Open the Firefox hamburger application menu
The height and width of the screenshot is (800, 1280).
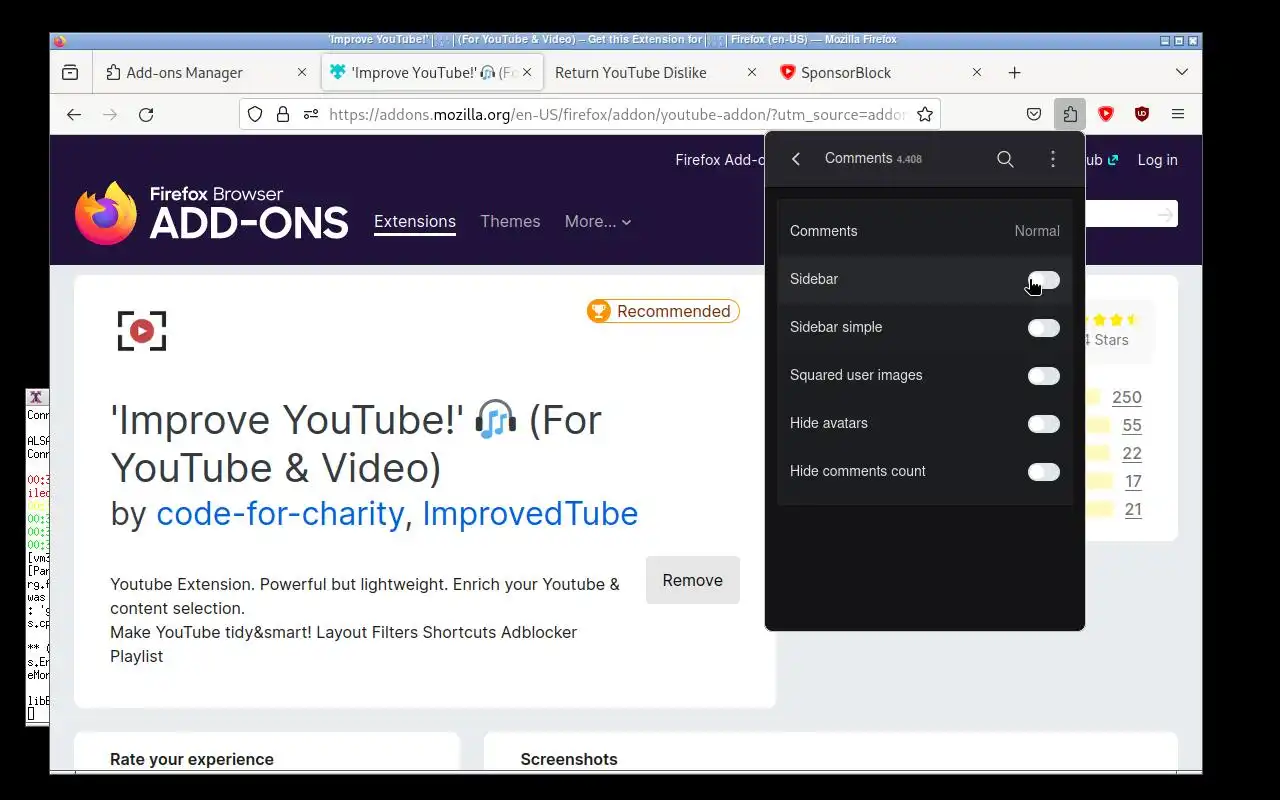(1178, 114)
